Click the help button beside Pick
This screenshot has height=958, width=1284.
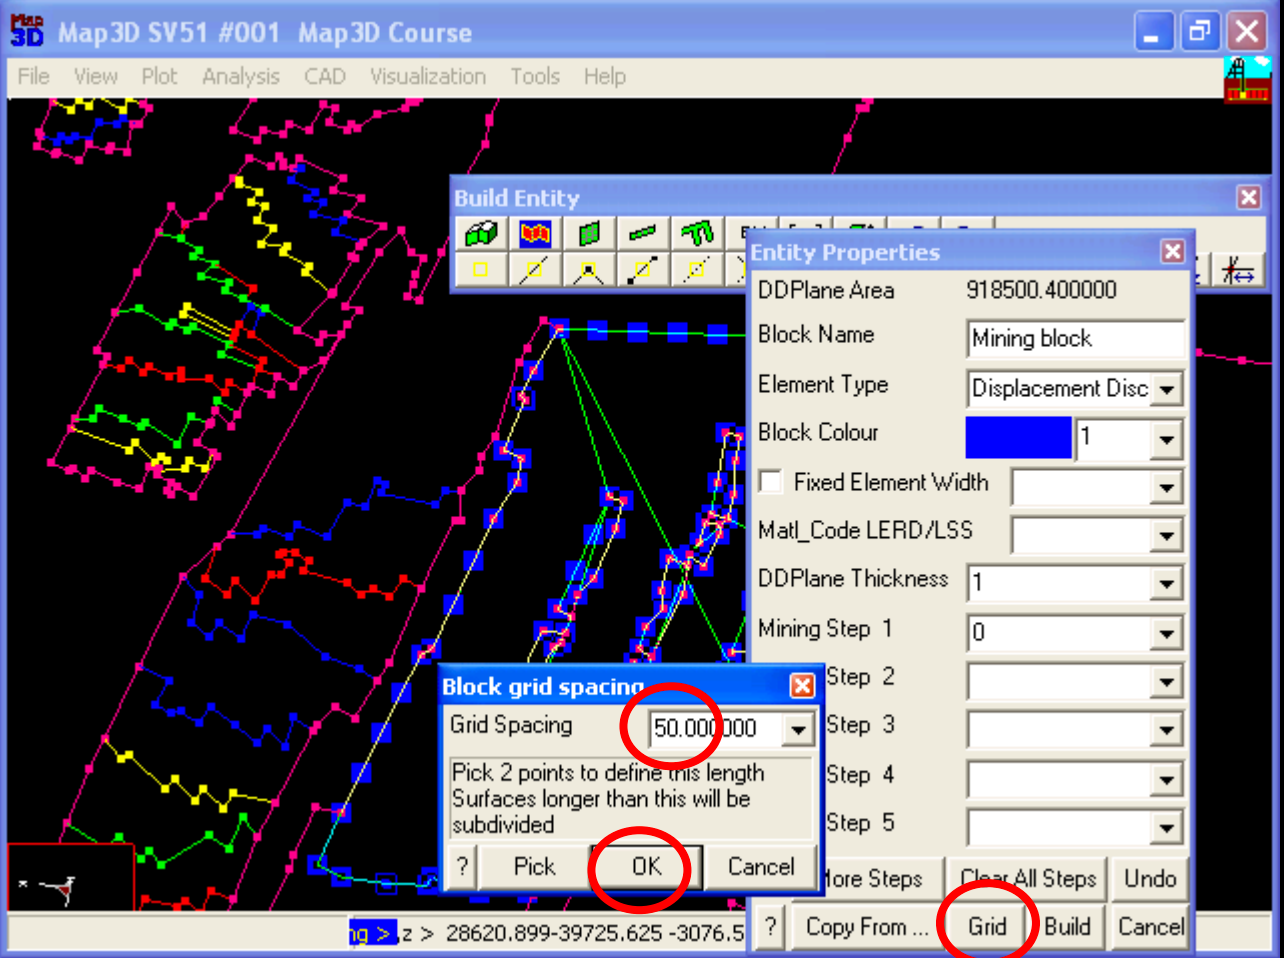pyautogui.click(x=462, y=867)
